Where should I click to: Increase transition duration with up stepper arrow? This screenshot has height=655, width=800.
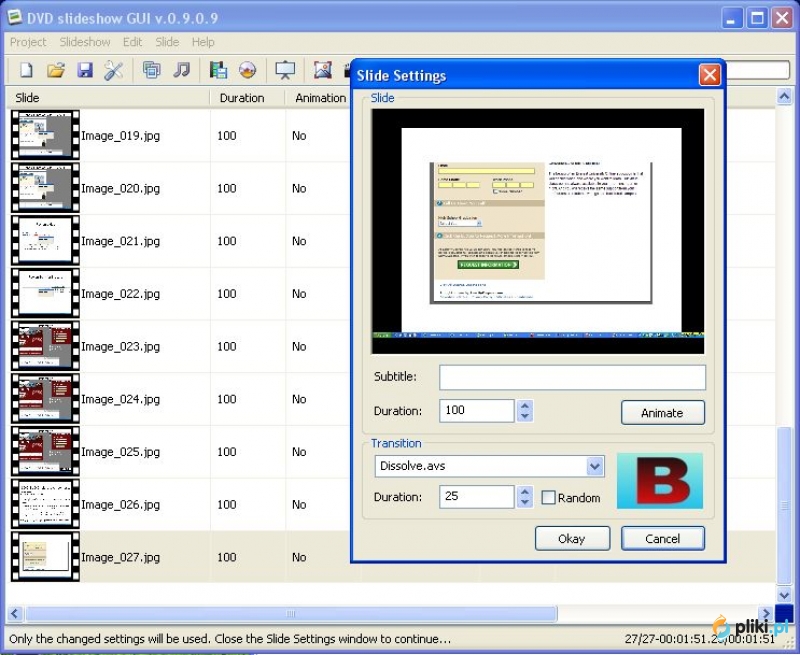(526, 491)
